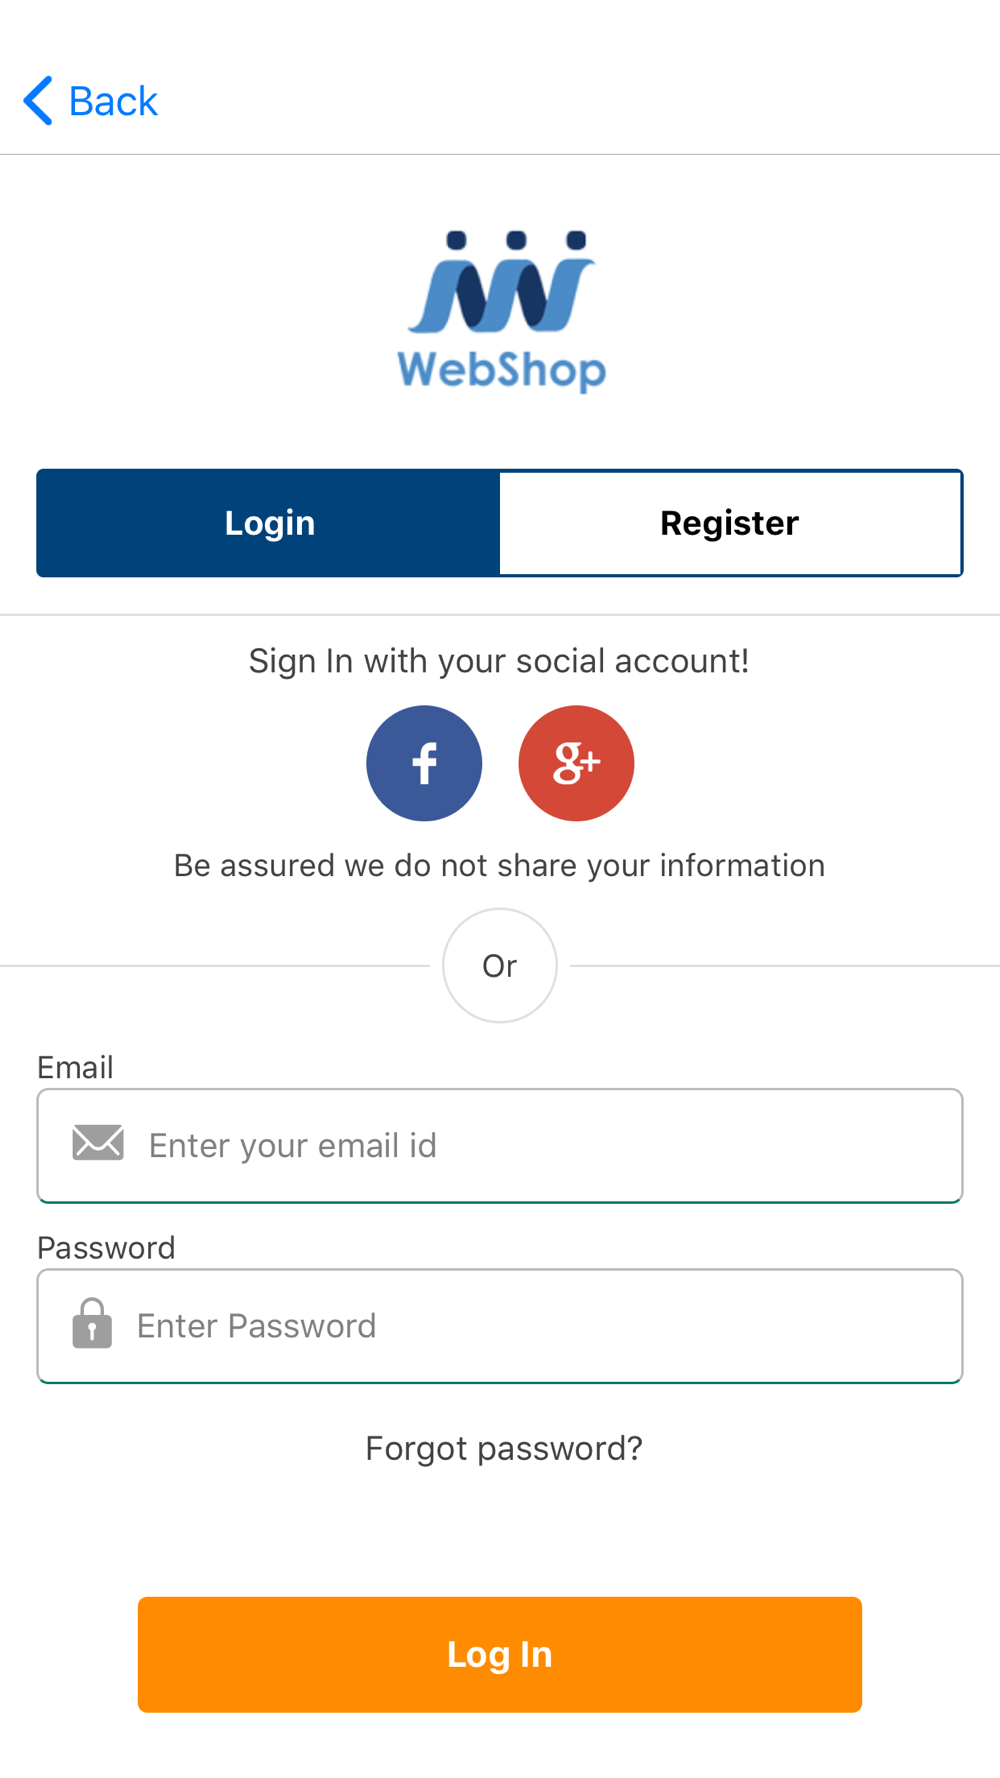This screenshot has height=1778, width=1000.
Task: Tap the blue back chevron arrow
Action: pos(38,101)
